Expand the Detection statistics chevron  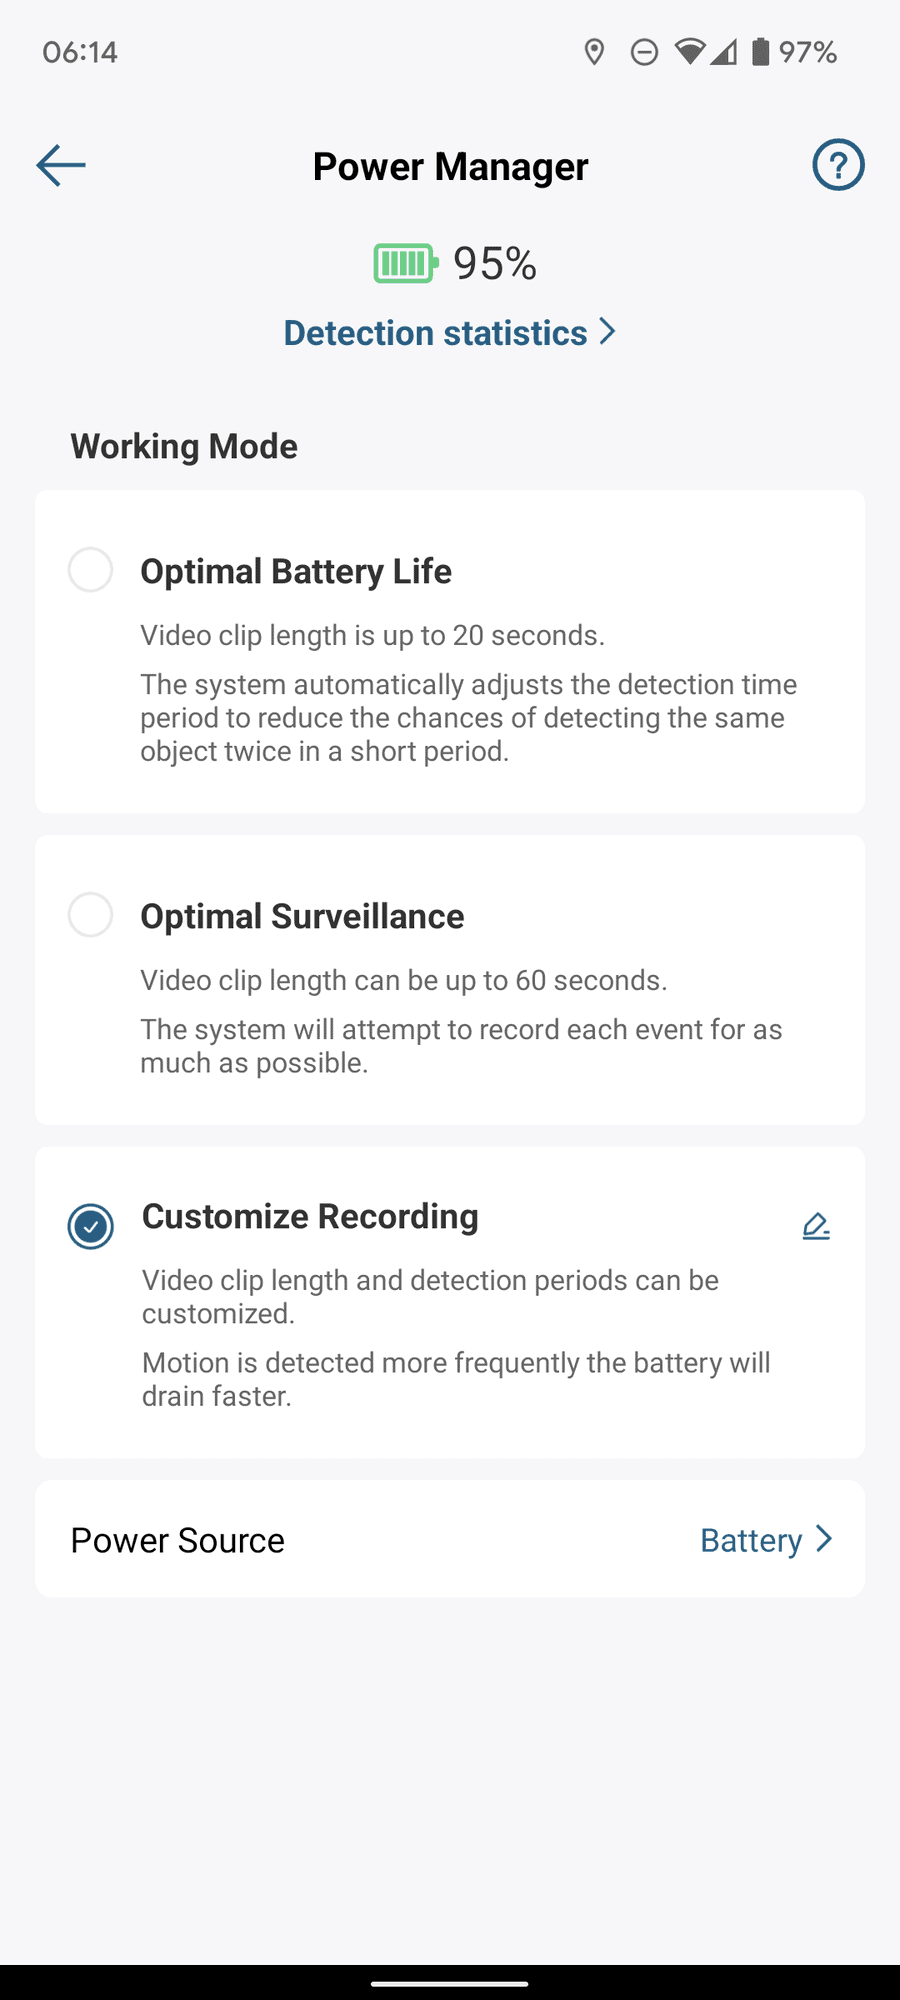point(607,332)
